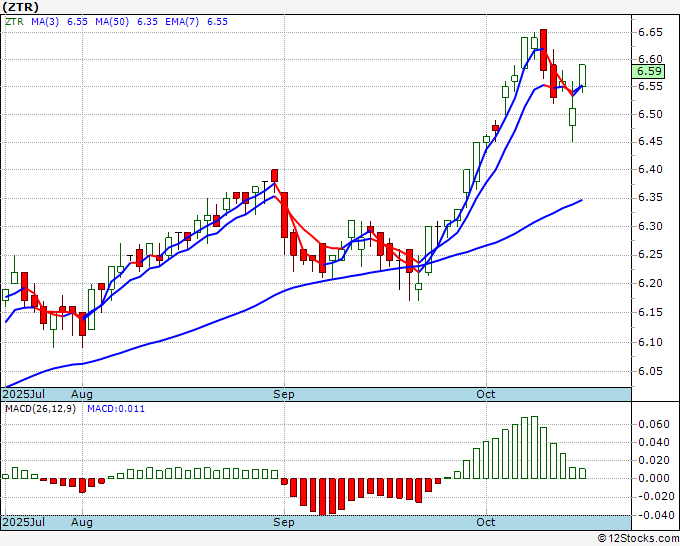The image size is (680, 546).
Task: Click the Sep label on price chart axis
Action: [x=284, y=394]
